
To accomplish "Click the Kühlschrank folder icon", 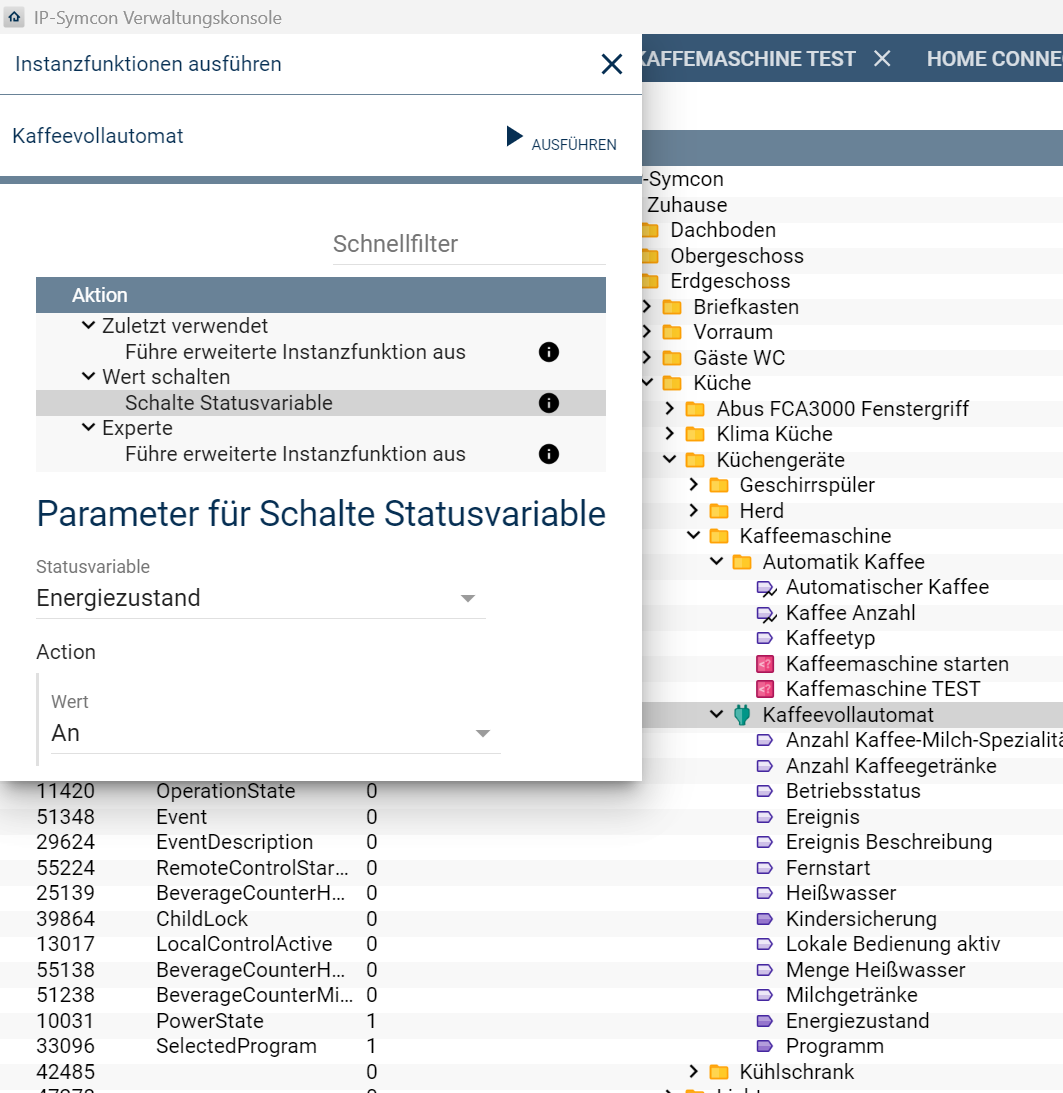I will (x=719, y=1072).
